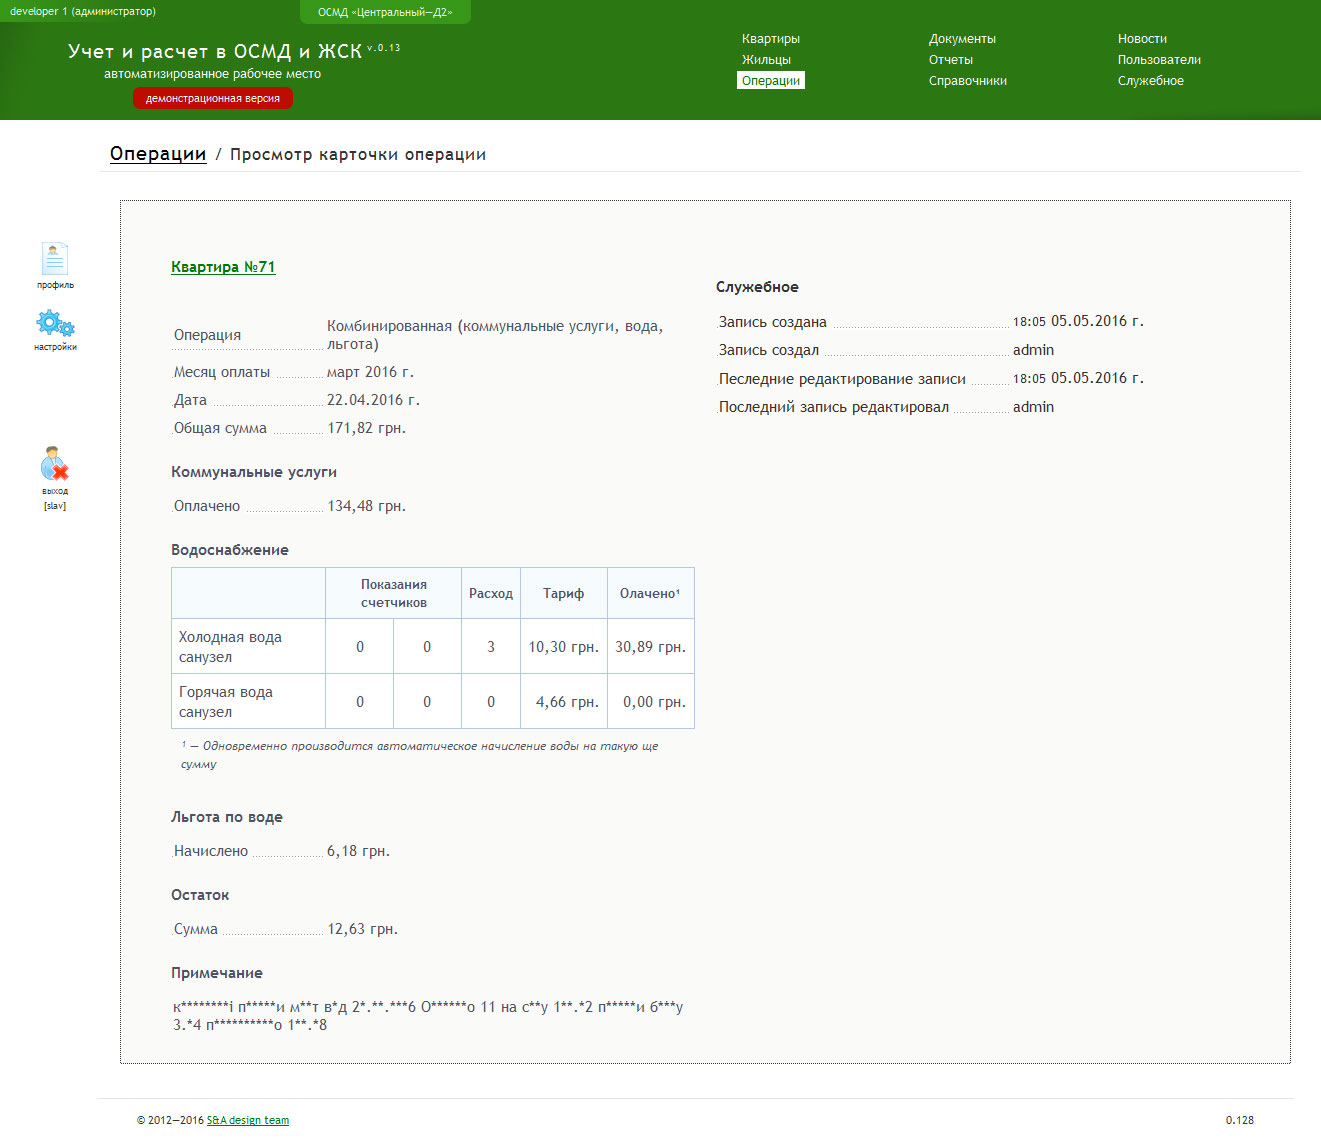This screenshot has height=1141, width=1321.
Task: Click water benefit value 6,18 грн.
Action: [358, 851]
